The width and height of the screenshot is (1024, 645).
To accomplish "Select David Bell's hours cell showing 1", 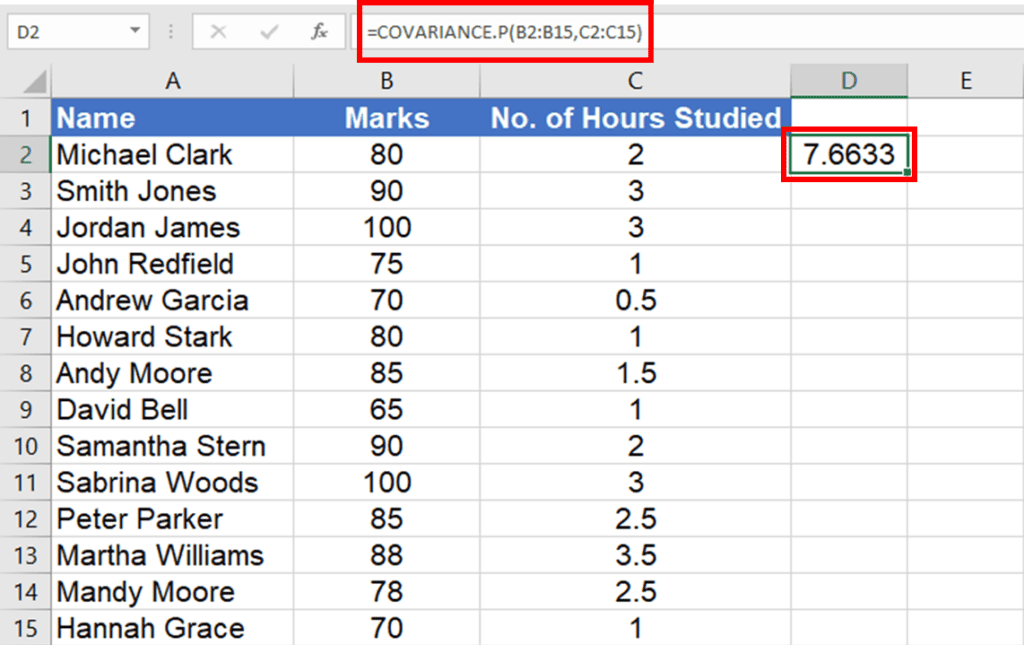I will click(x=635, y=409).
